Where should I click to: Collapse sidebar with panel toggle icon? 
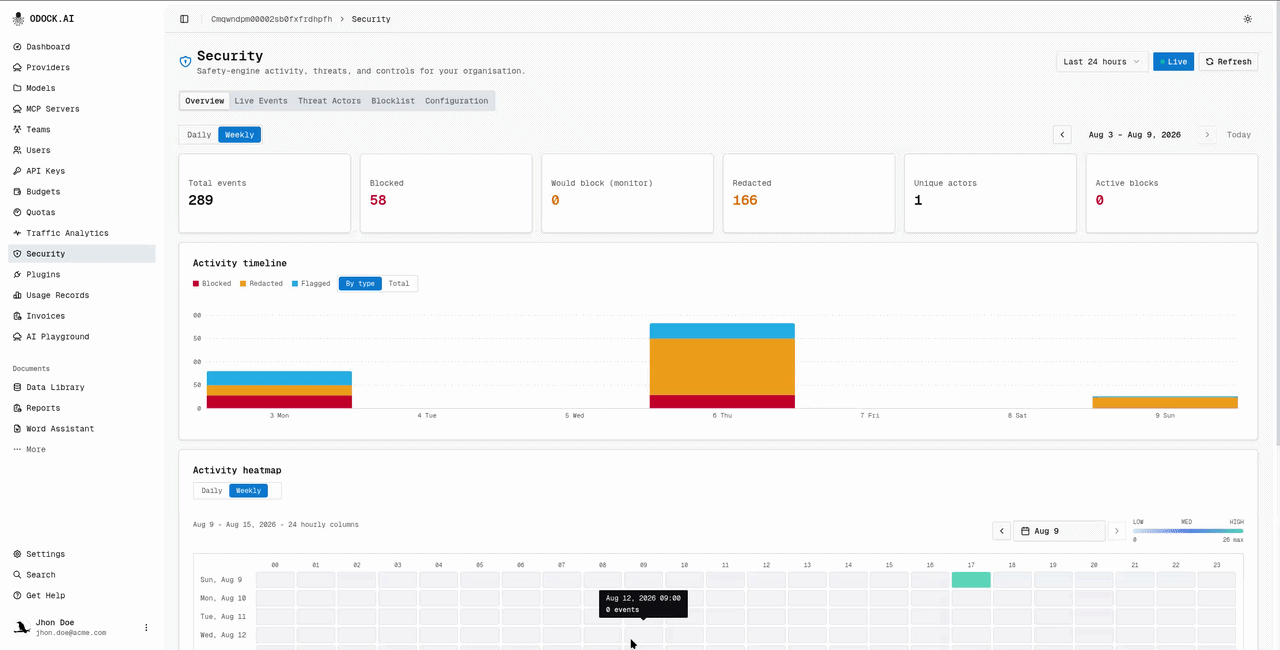coord(184,19)
